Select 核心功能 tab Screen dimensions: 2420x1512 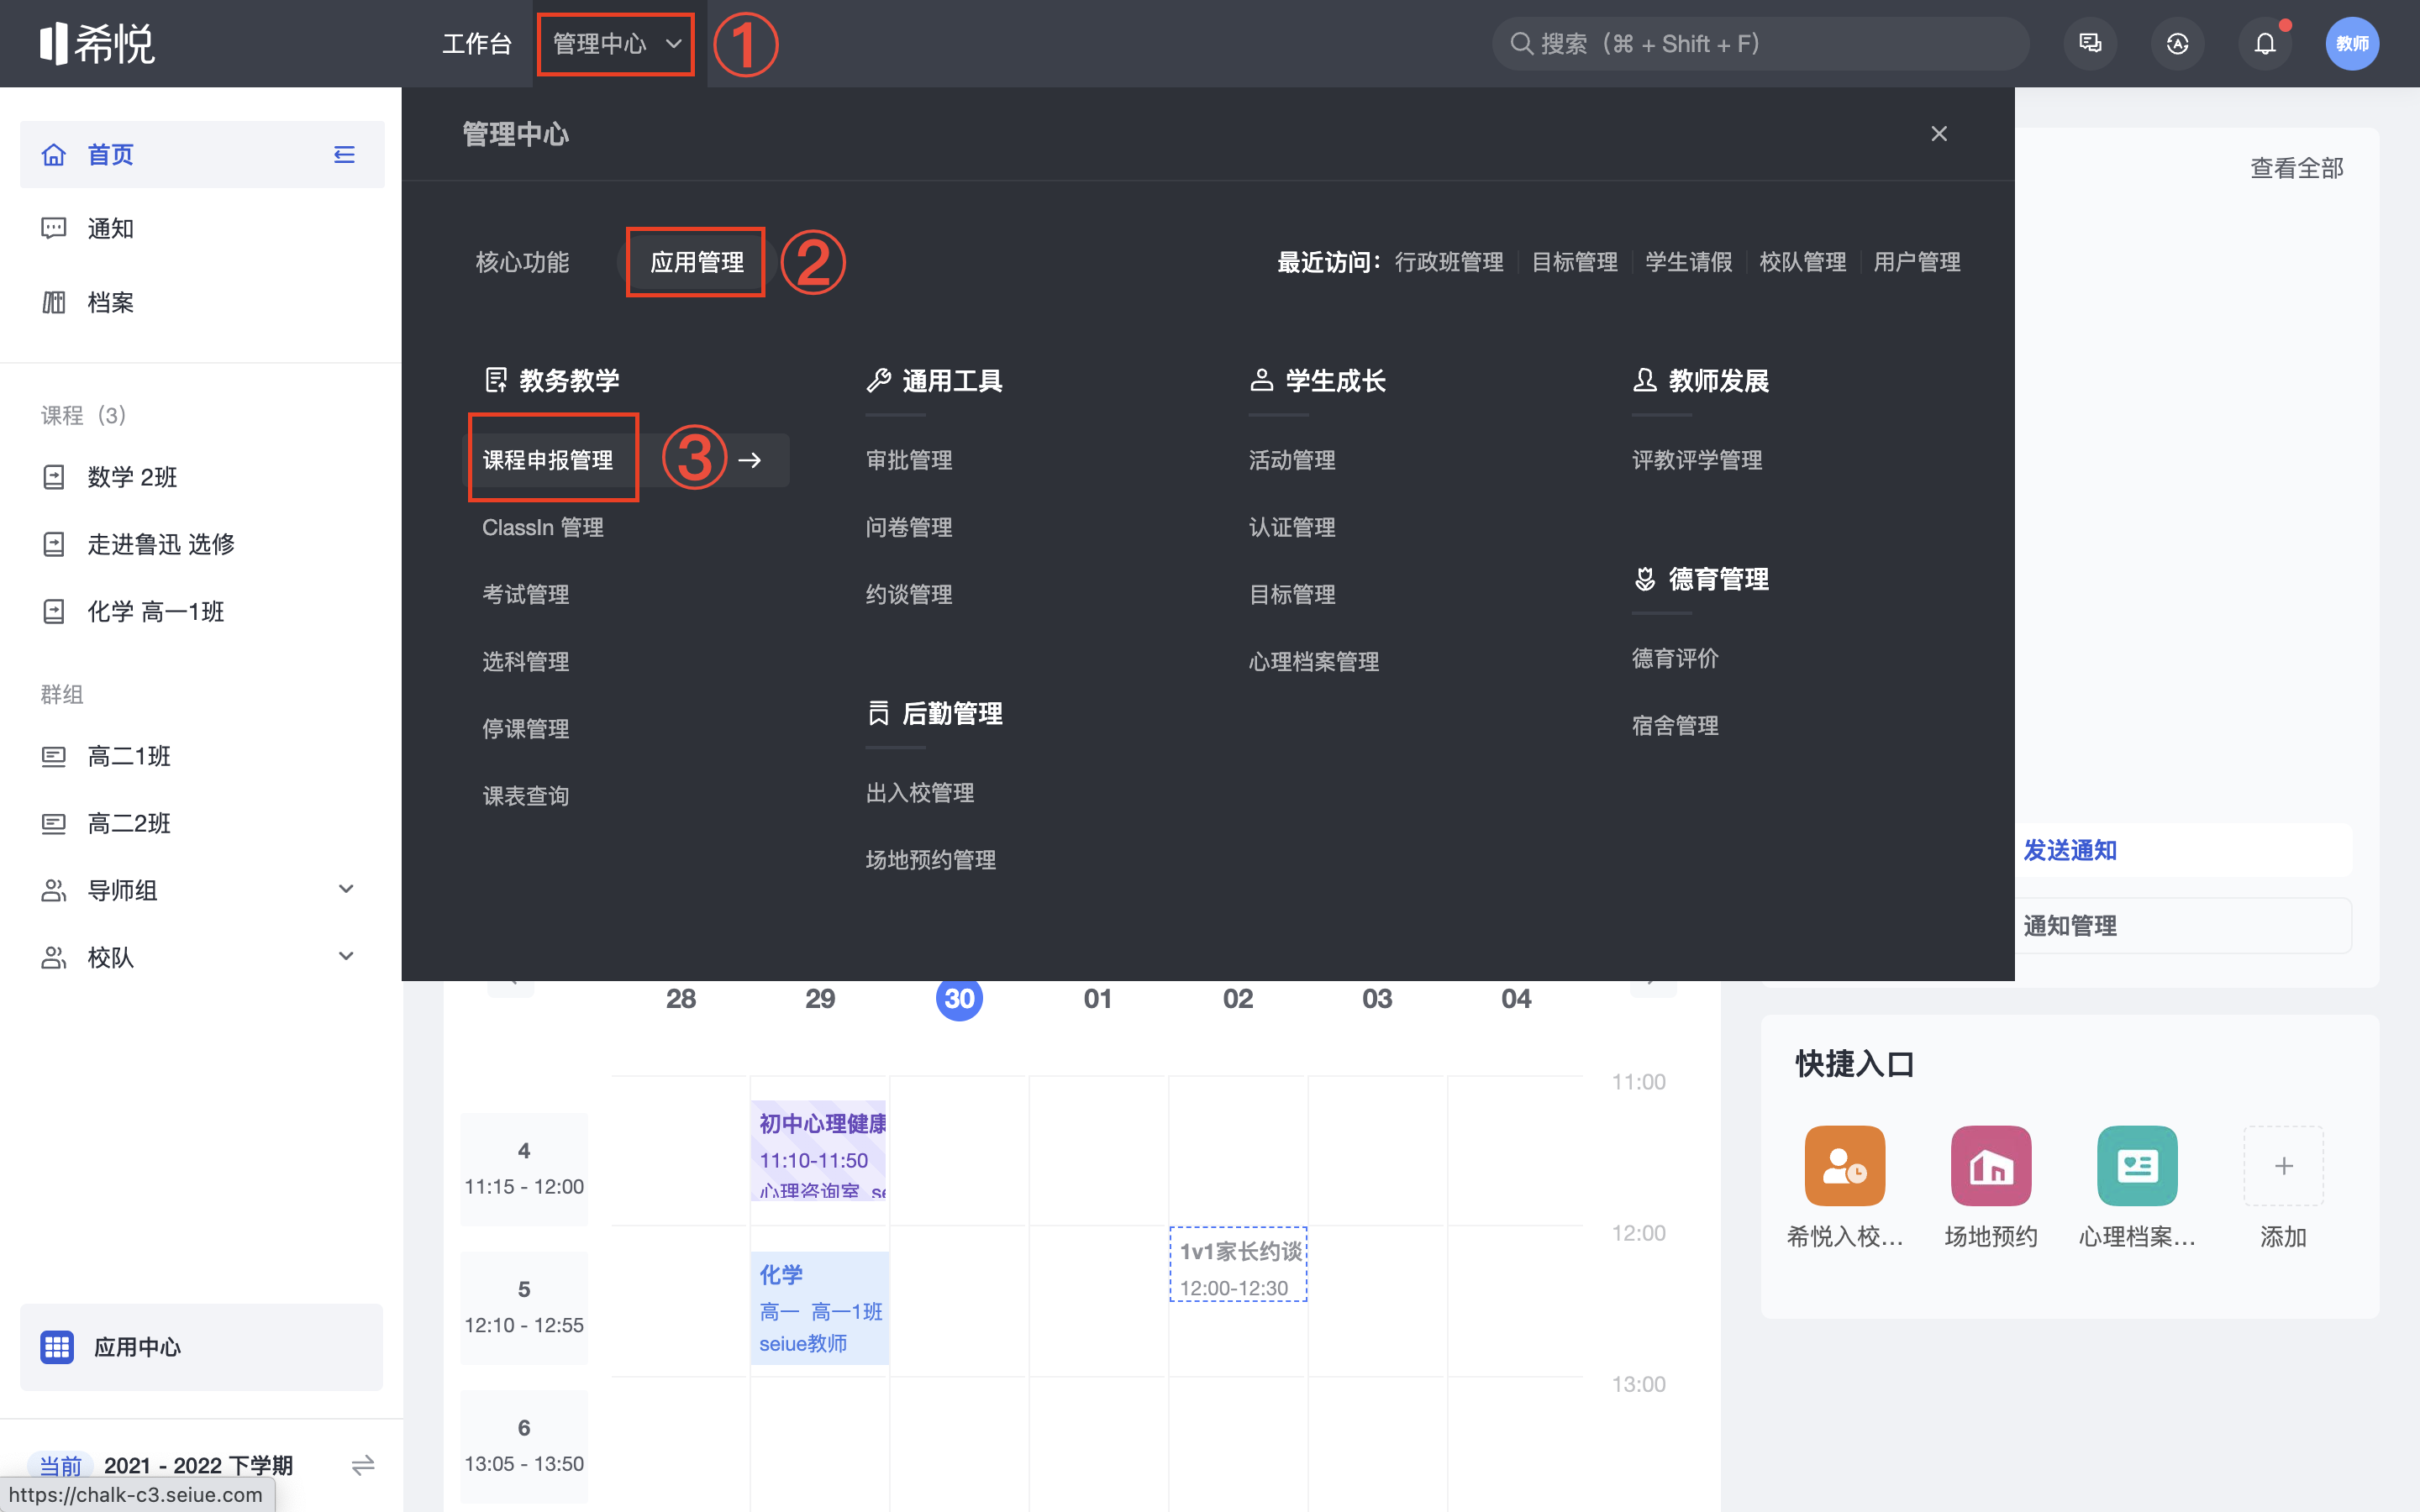[x=522, y=262]
